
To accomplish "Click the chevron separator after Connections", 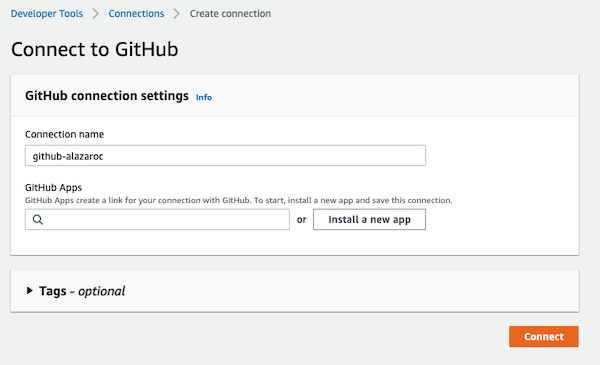I will [176, 14].
